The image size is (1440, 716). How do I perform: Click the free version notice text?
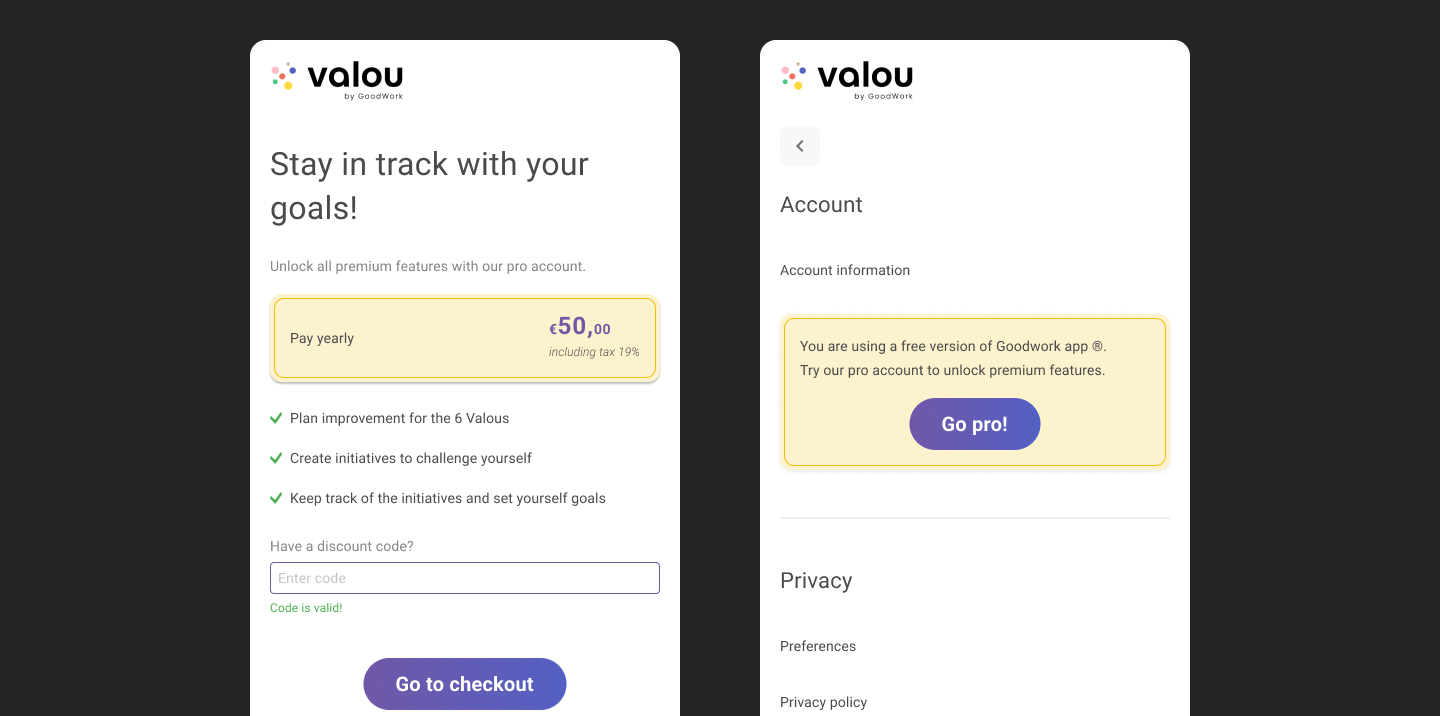pos(953,358)
